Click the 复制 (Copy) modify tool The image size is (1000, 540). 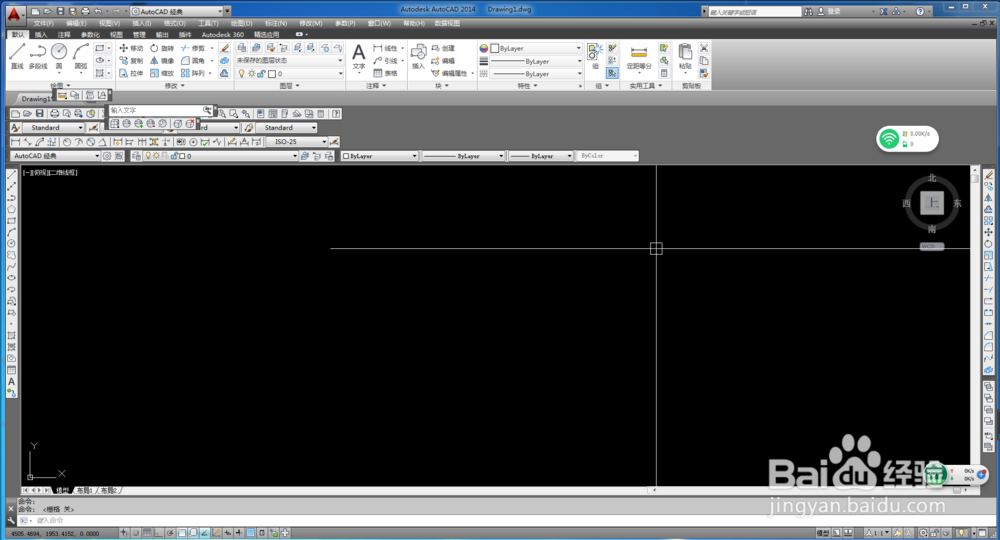(131, 61)
